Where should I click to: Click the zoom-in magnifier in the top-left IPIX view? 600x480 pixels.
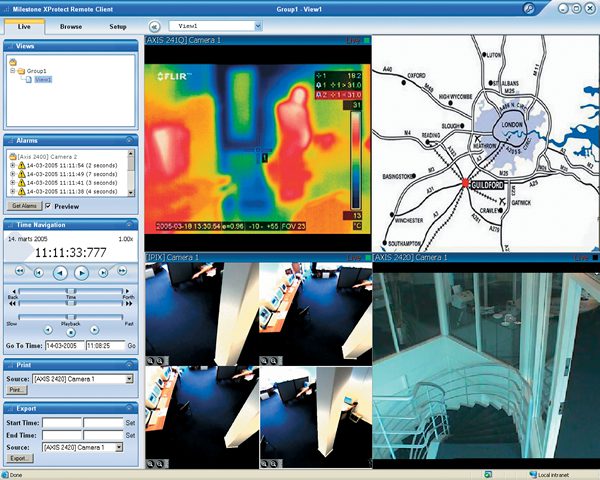tap(150, 361)
